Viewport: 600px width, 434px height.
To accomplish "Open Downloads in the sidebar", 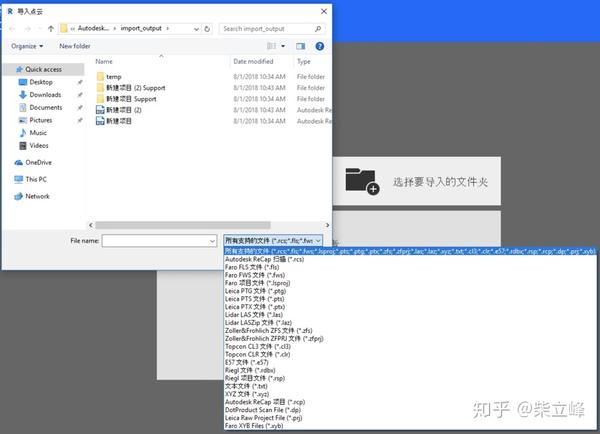I will coord(45,95).
